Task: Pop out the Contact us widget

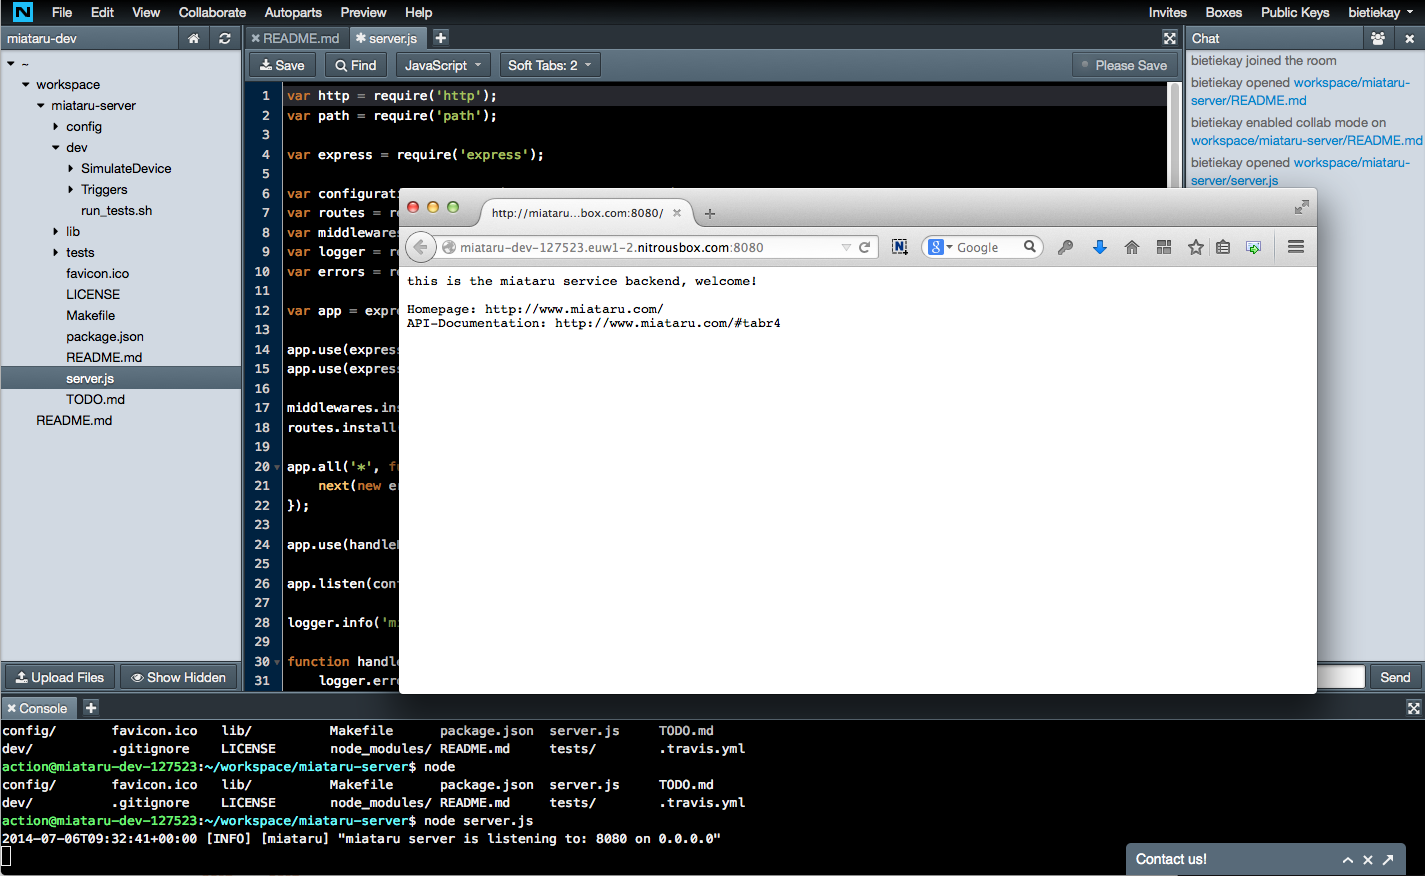Action: click(x=1388, y=860)
